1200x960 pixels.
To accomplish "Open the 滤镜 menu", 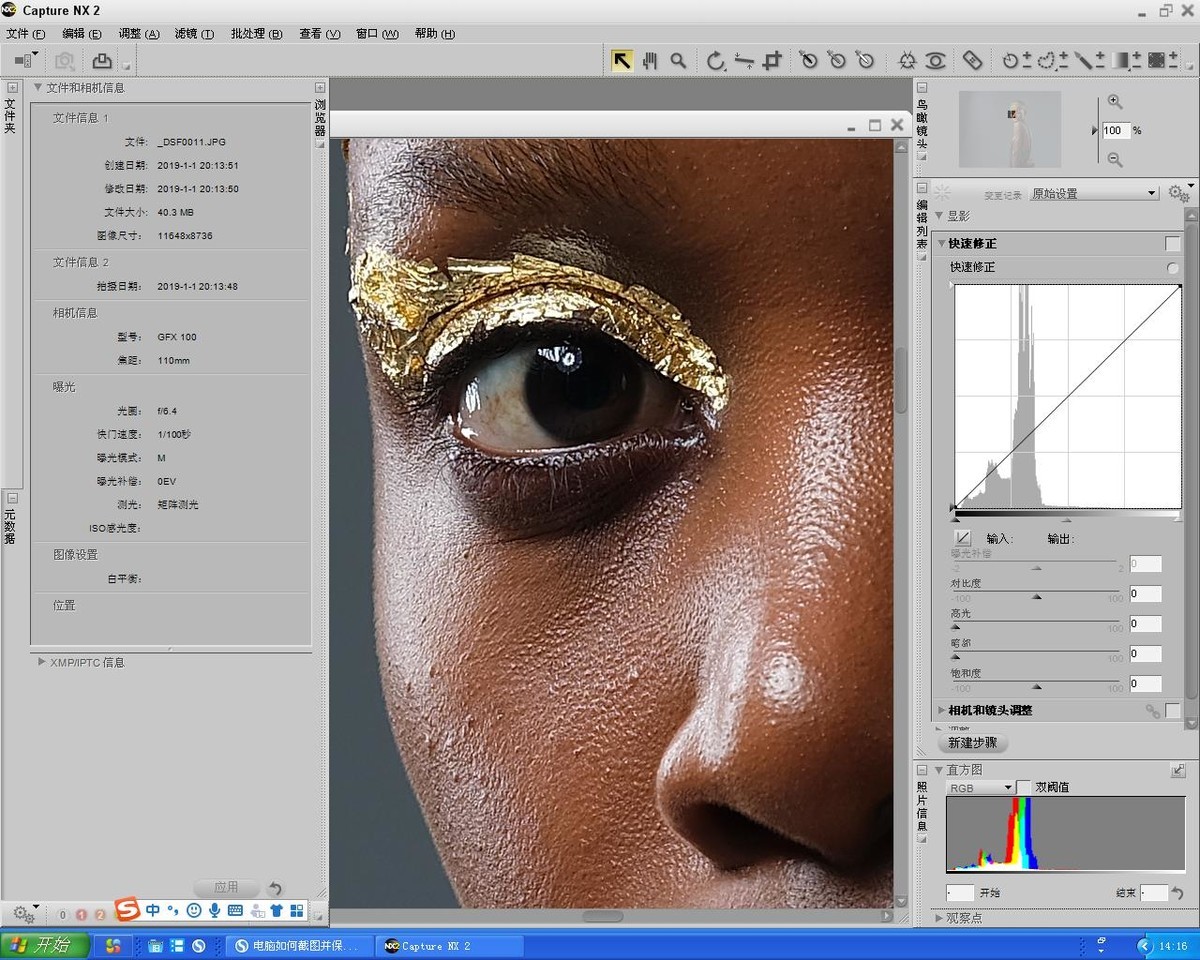I will [194, 34].
